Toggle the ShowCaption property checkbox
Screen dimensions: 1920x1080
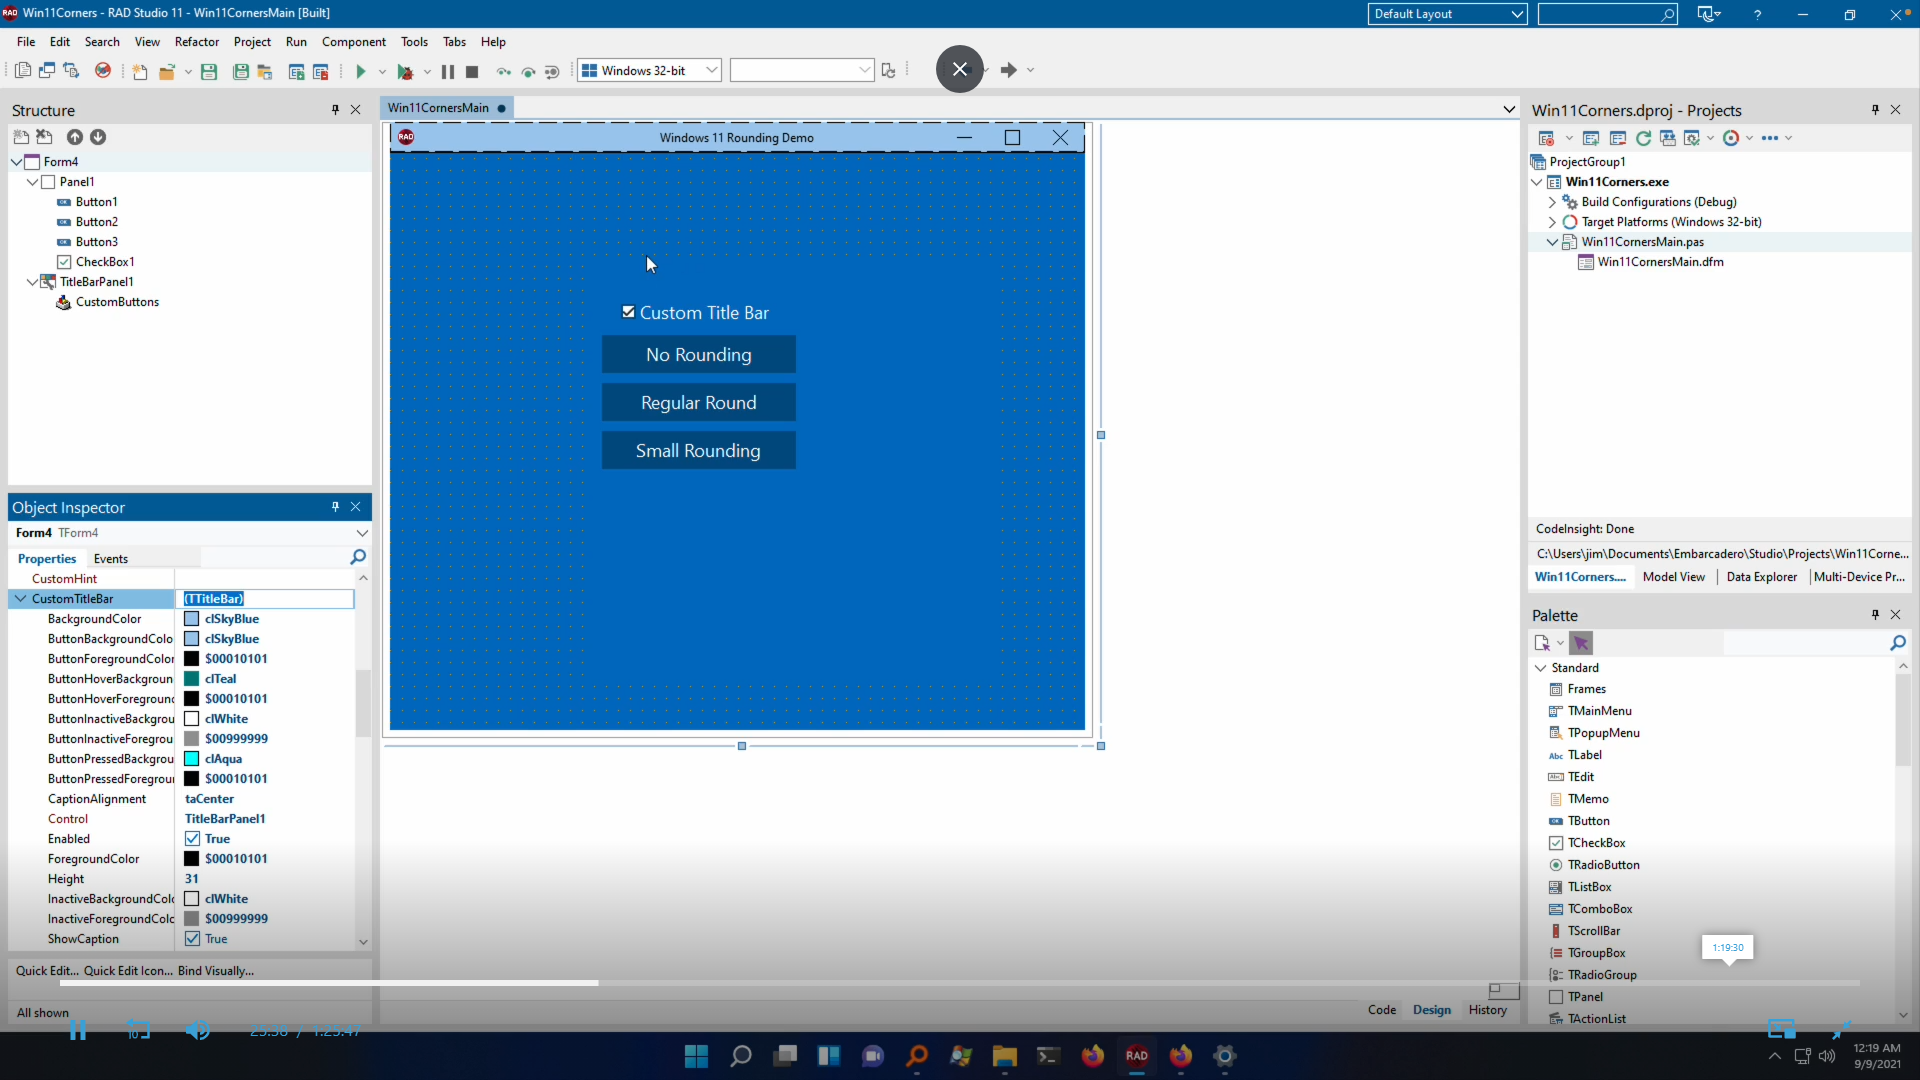coord(193,939)
